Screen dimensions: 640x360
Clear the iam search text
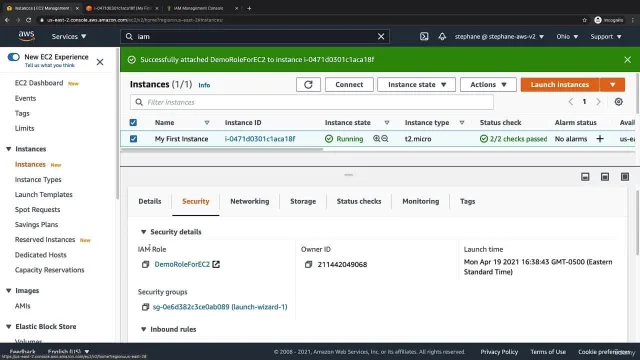[381, 36]
